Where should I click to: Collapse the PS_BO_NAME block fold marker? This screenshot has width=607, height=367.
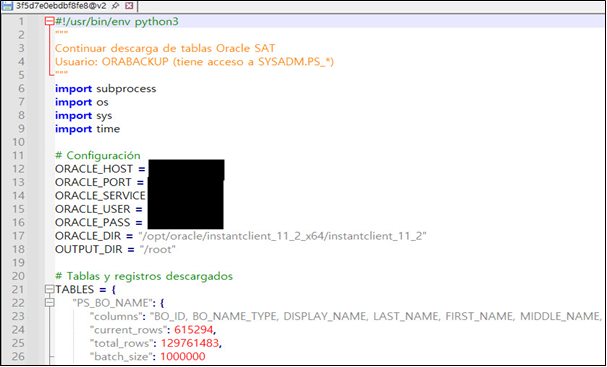50,303
